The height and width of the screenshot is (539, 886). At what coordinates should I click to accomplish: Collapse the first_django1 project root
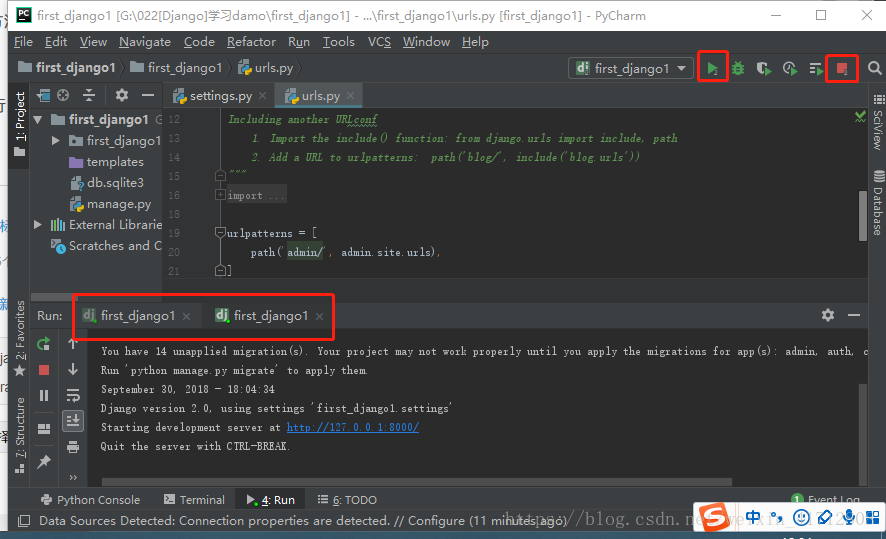tap(38, 120)
